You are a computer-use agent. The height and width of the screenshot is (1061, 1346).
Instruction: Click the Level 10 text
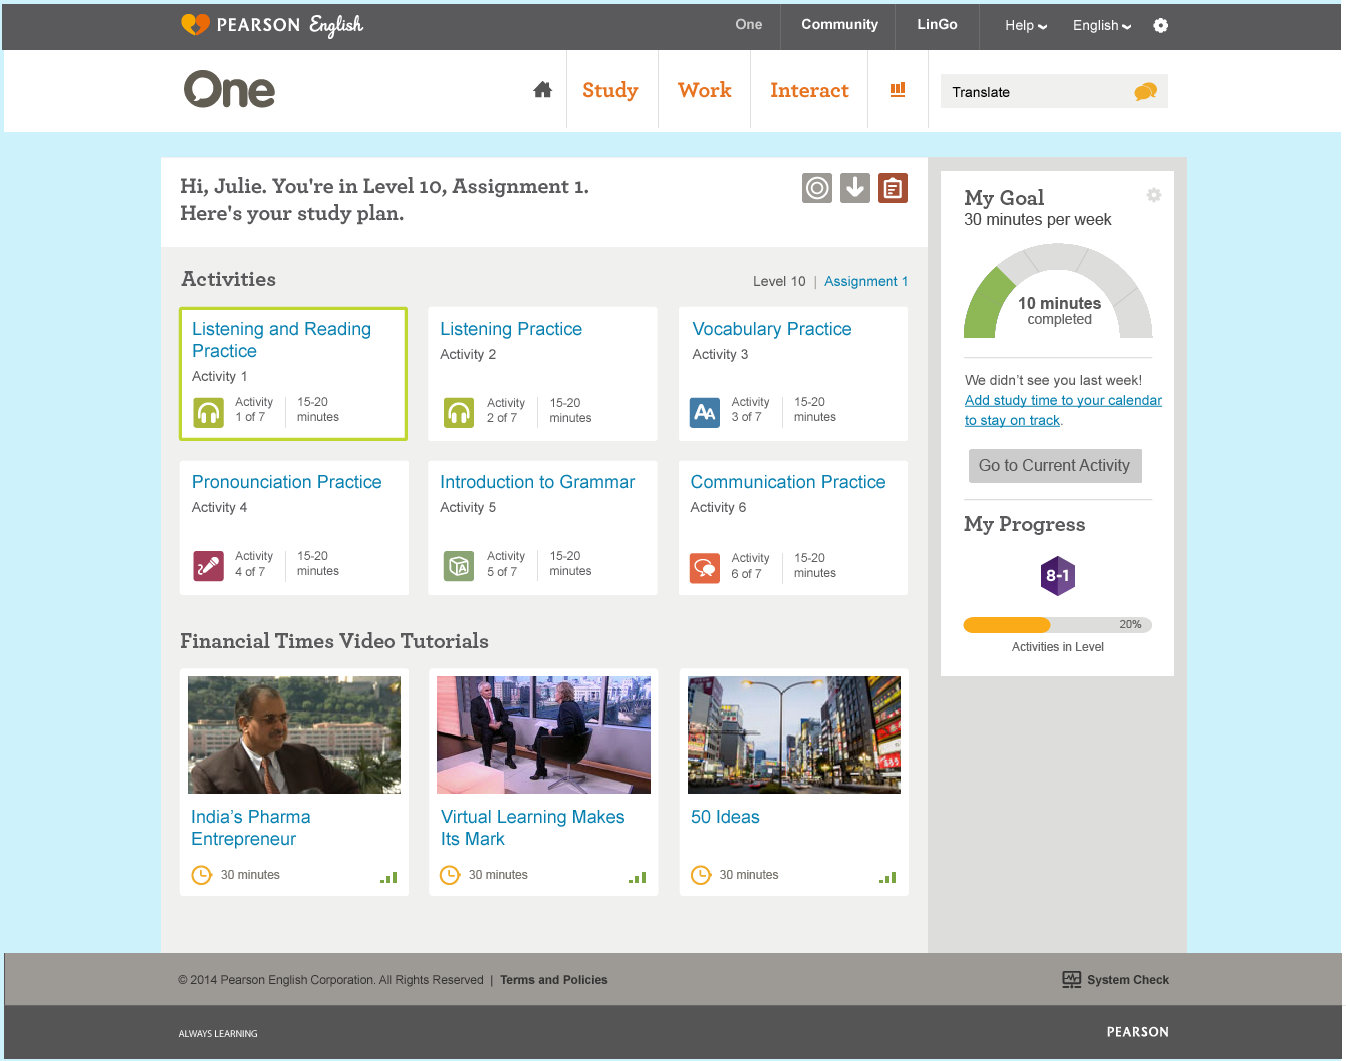(x=779, y=282)
